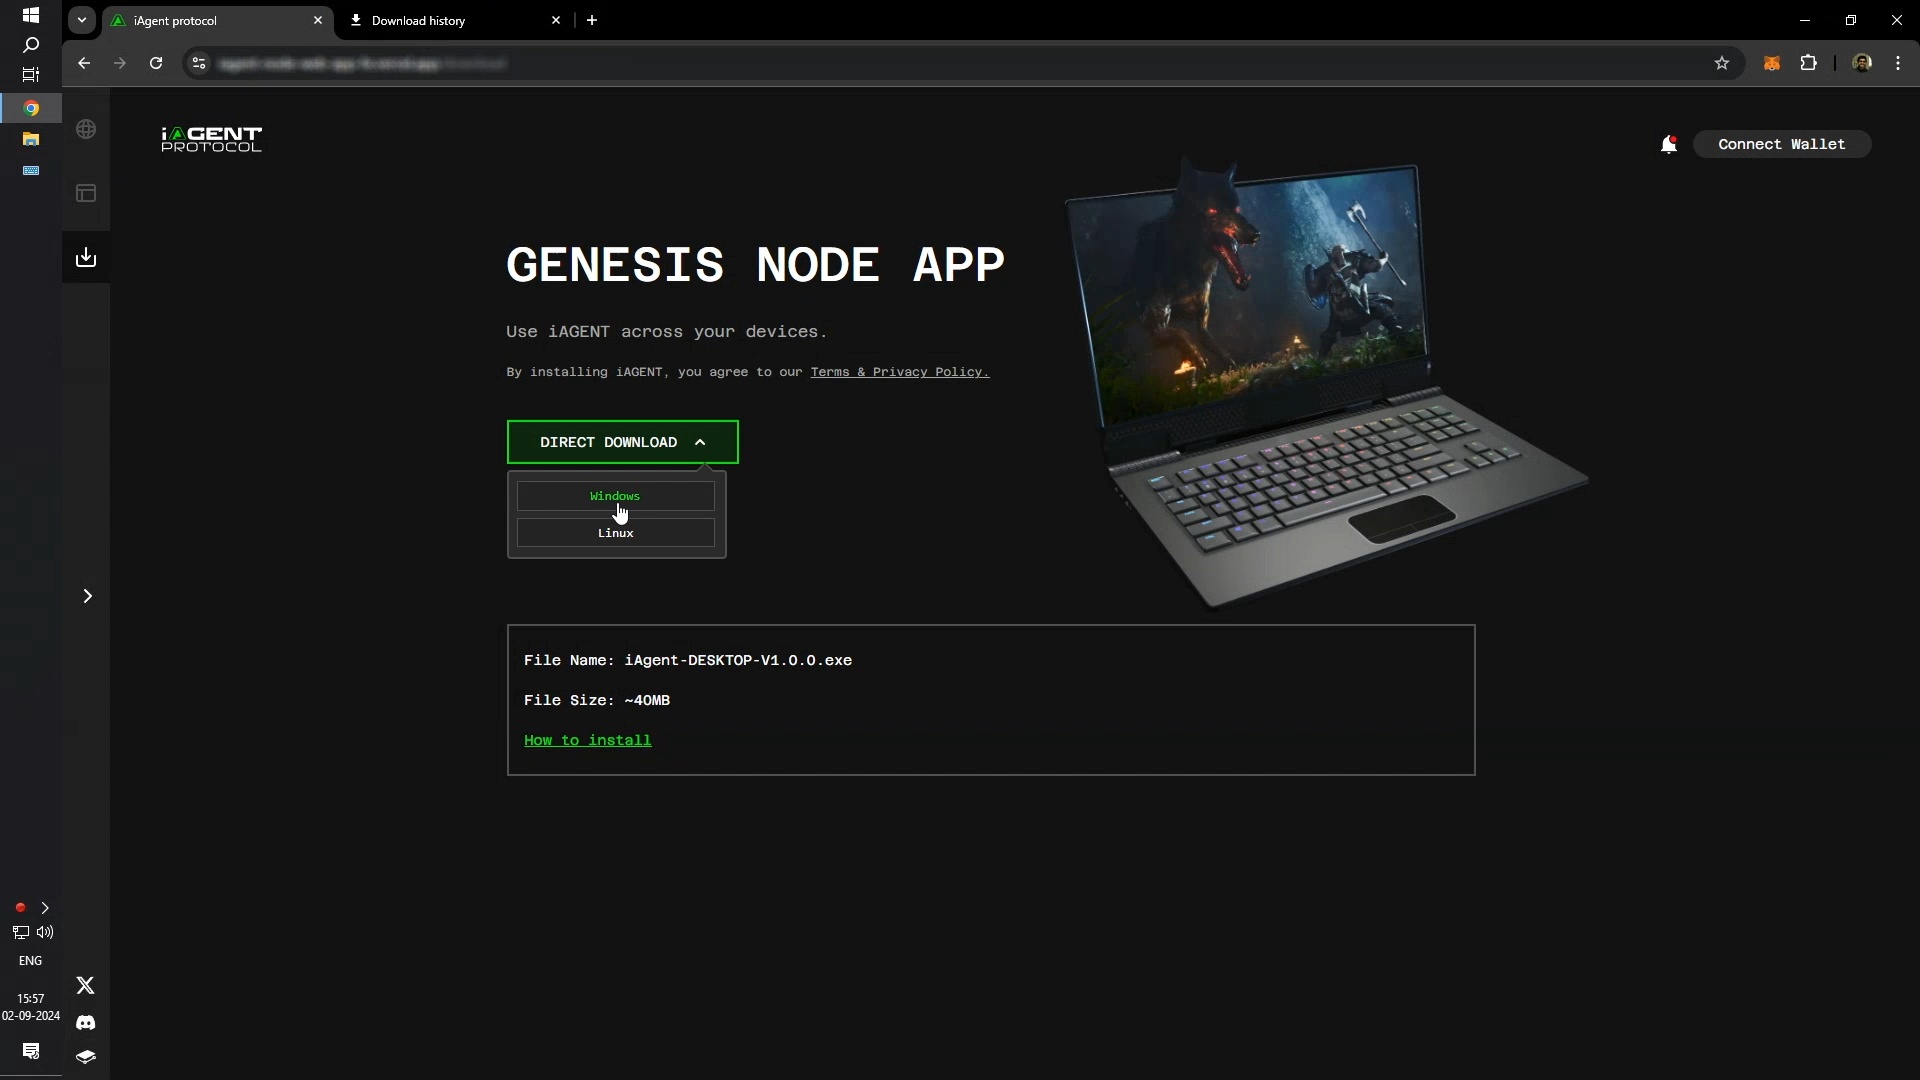The image size is (1920, 1080).
Task: Open the browser extensions puzzle icon
Action: coord(1808,63)
